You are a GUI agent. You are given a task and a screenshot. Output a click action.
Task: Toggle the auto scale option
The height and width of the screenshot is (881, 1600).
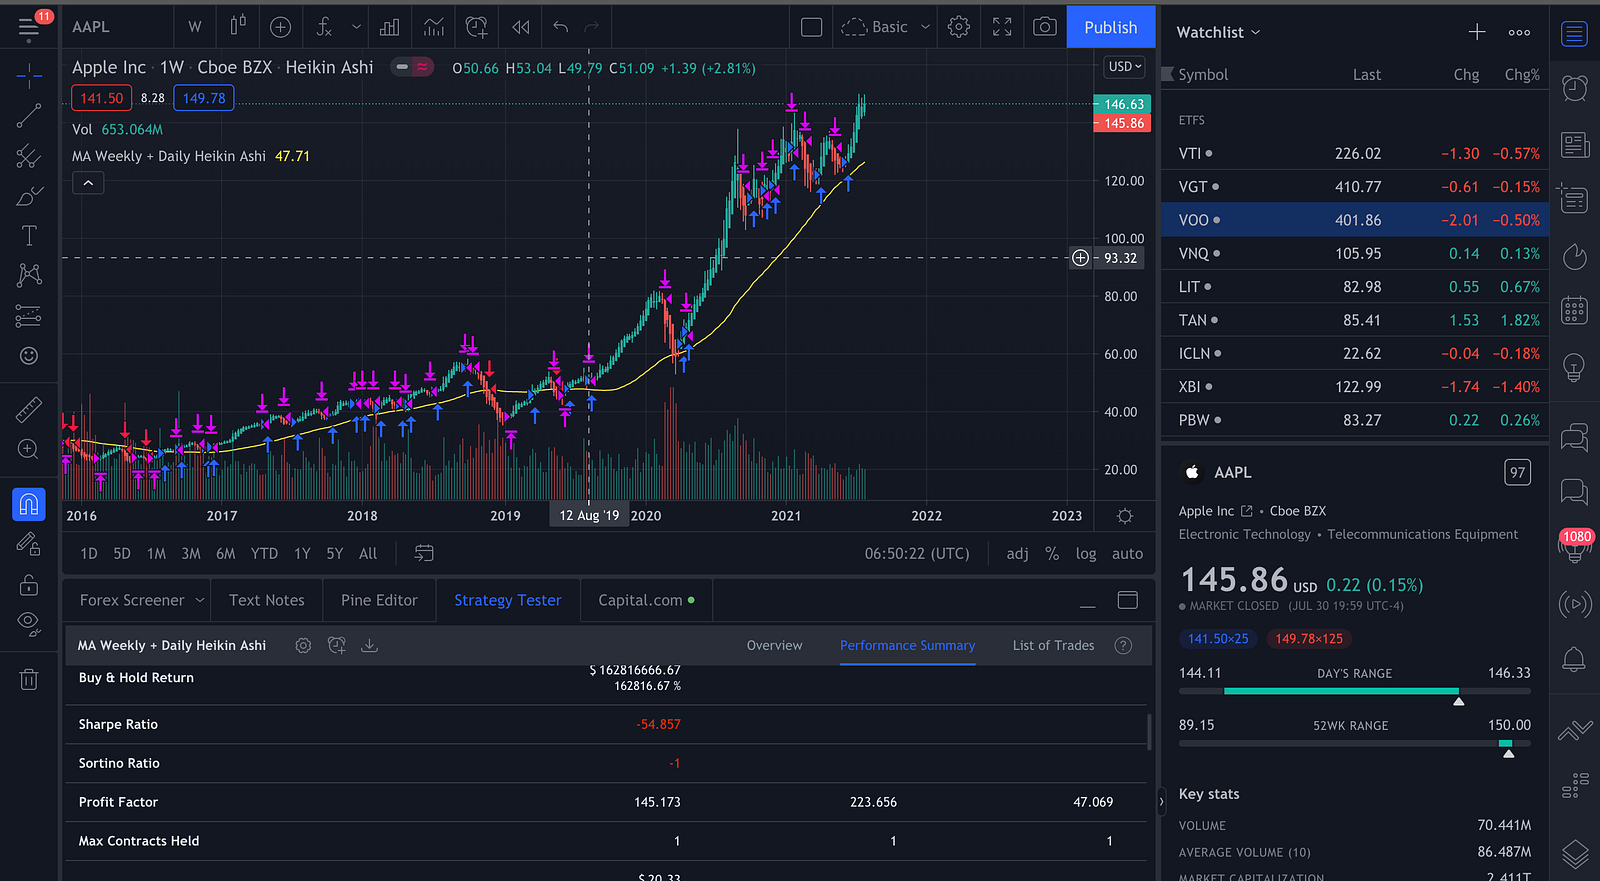pos(1127,554)
